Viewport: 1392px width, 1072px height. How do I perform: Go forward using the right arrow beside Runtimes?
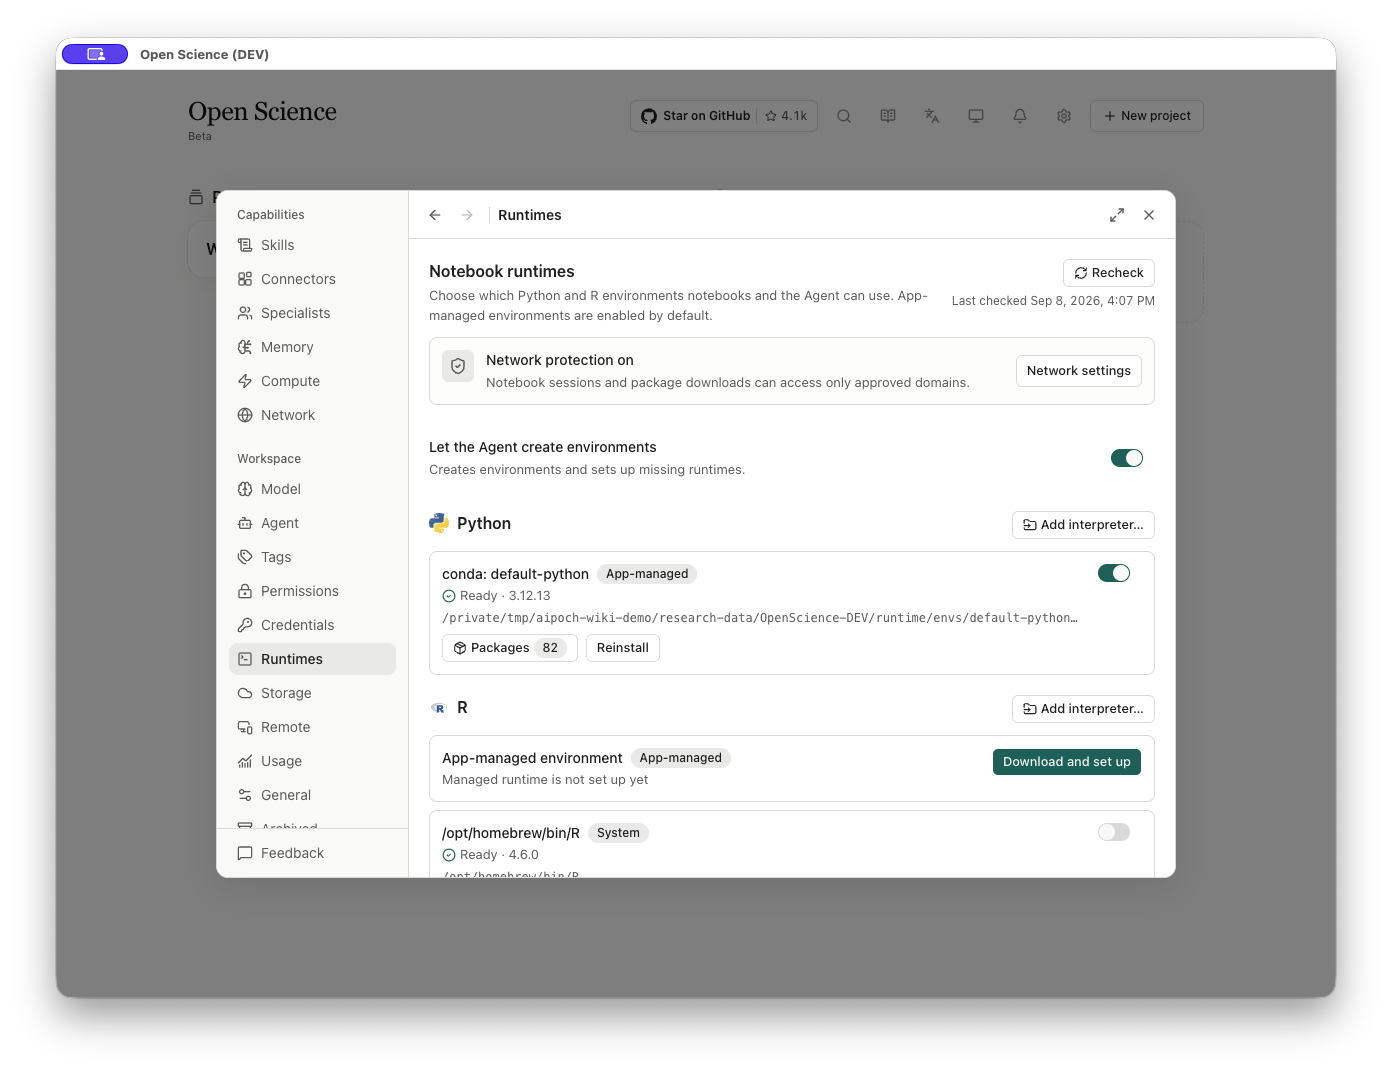[x=467, y=215]
